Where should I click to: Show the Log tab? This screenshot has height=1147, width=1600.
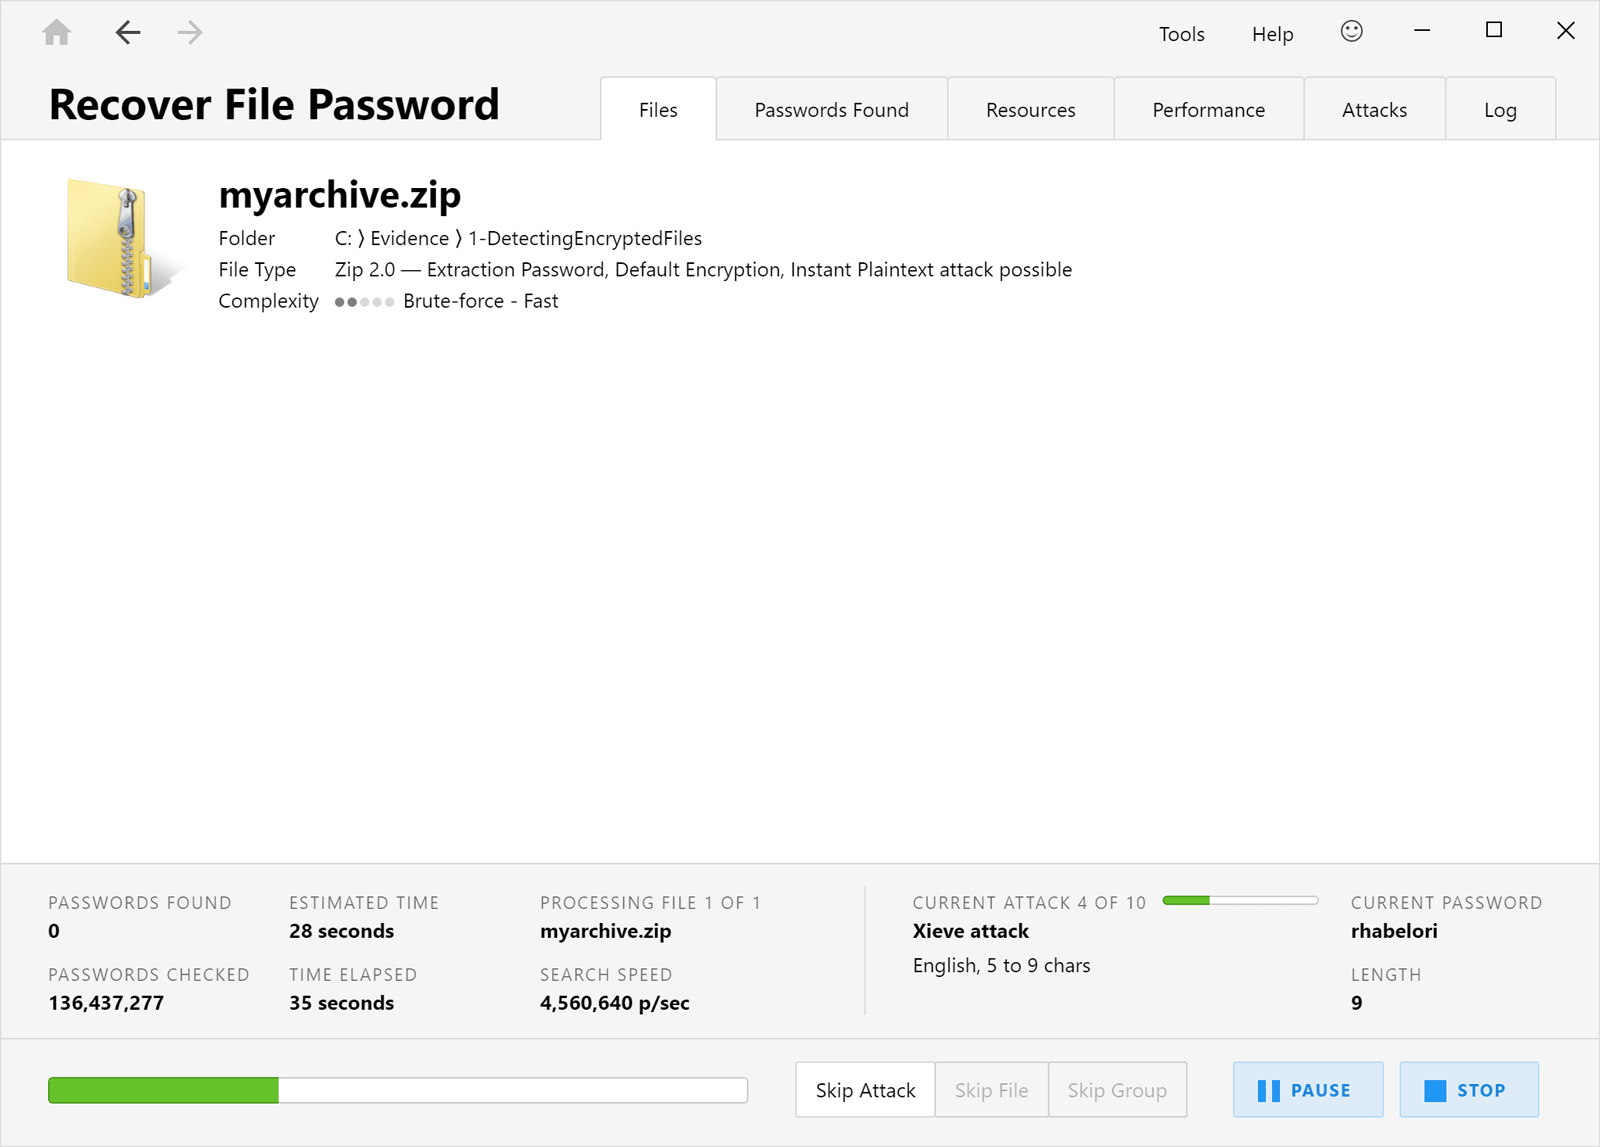[1500, 110]
